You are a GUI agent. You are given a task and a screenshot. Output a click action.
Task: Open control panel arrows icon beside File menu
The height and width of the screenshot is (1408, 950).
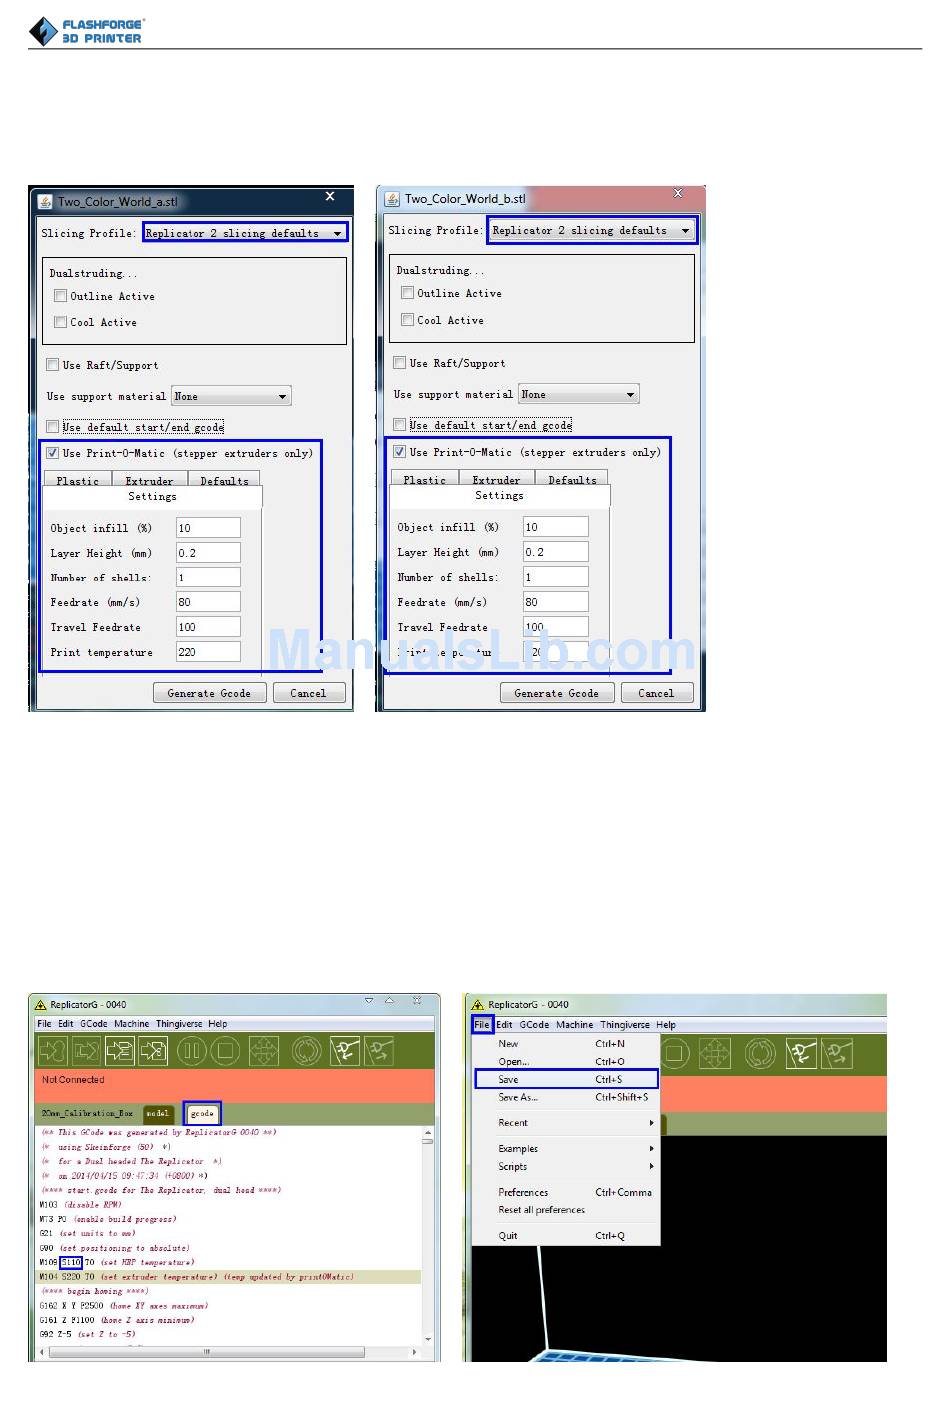point(714,1053)
